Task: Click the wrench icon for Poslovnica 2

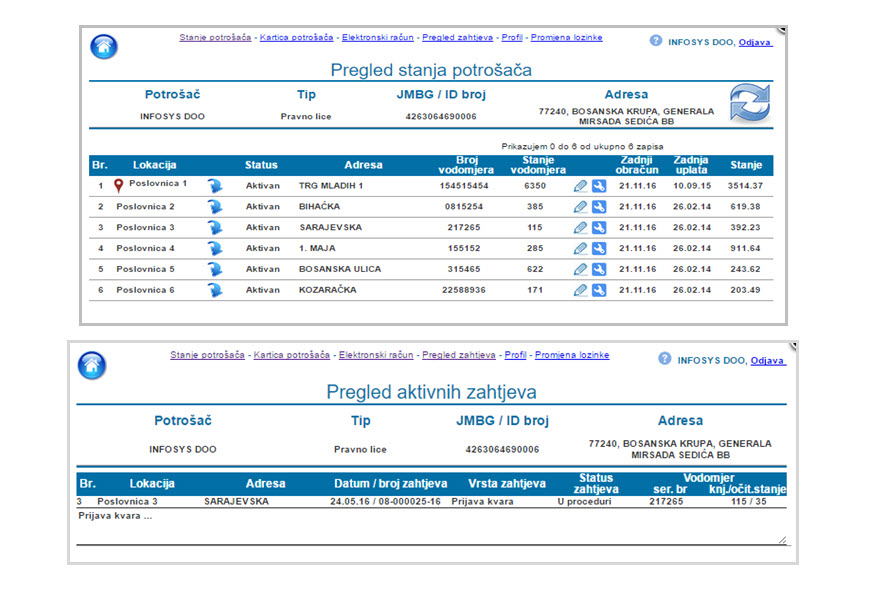Action: click(x=599, y=207)
